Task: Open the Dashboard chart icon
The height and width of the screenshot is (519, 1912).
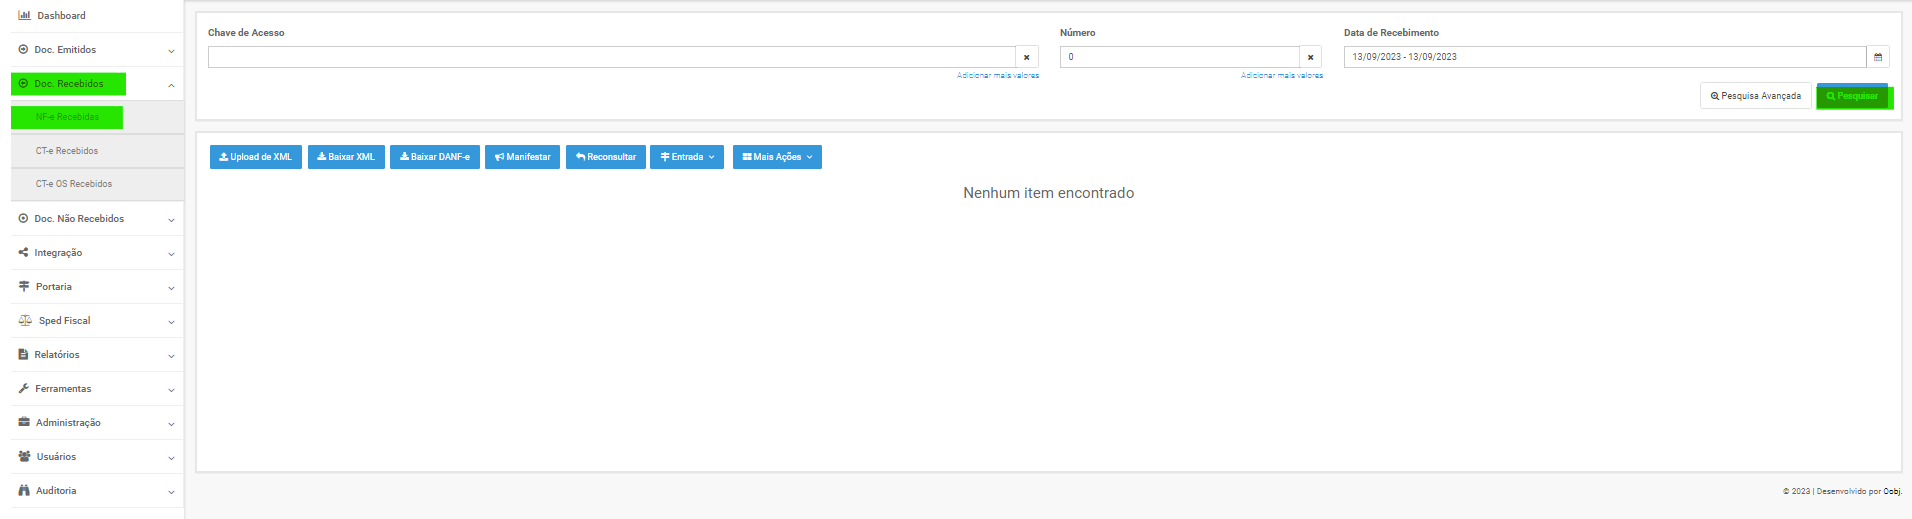Action: point(24,15)
